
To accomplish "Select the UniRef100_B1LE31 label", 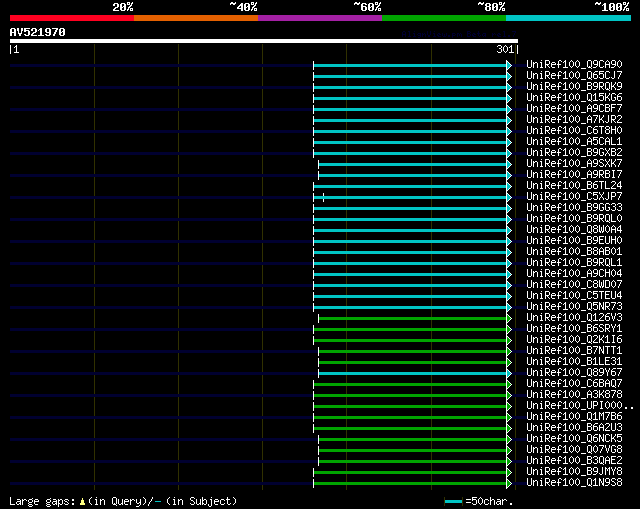I will click(x=574, y=362).
